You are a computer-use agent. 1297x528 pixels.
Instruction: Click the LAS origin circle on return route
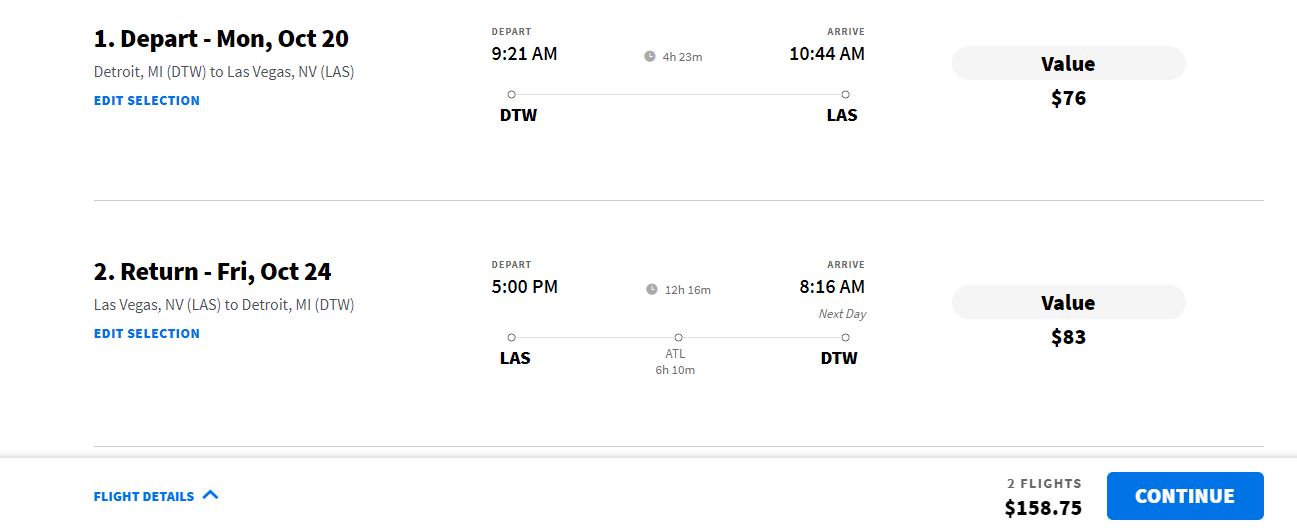pyautogui.click(x=511, y=337)
